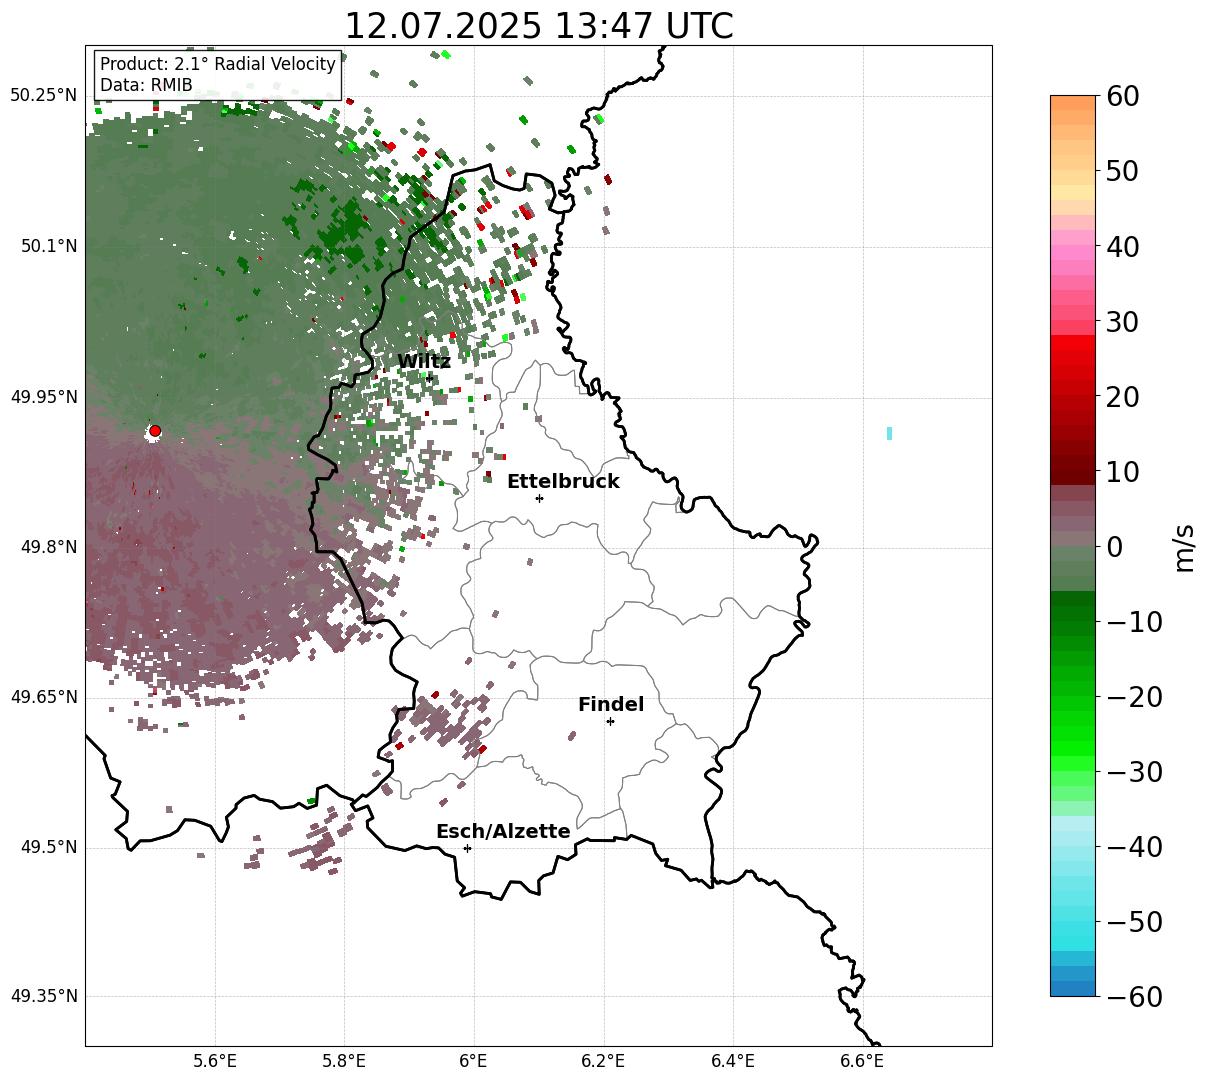Image resolution: width=1207 pixels, height=1081 pixels.
Task: Click the 20 colorbar tick value
Action: 1120,396
